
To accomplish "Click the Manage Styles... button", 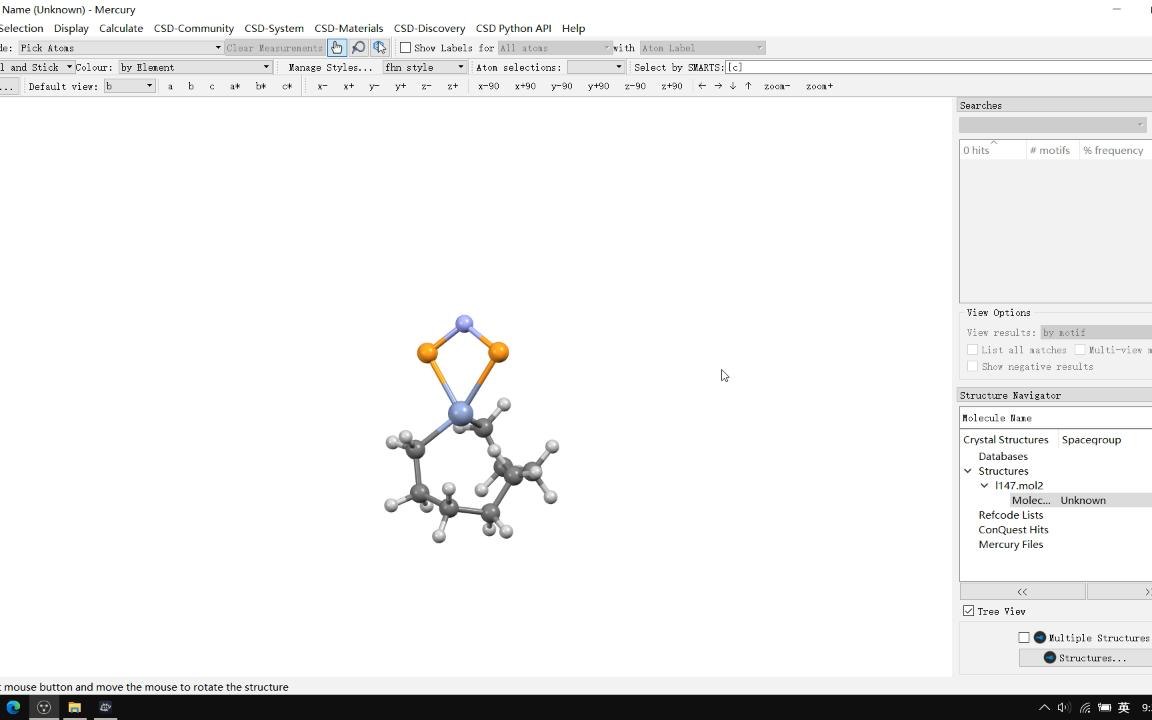I will (x=330, y=67).
